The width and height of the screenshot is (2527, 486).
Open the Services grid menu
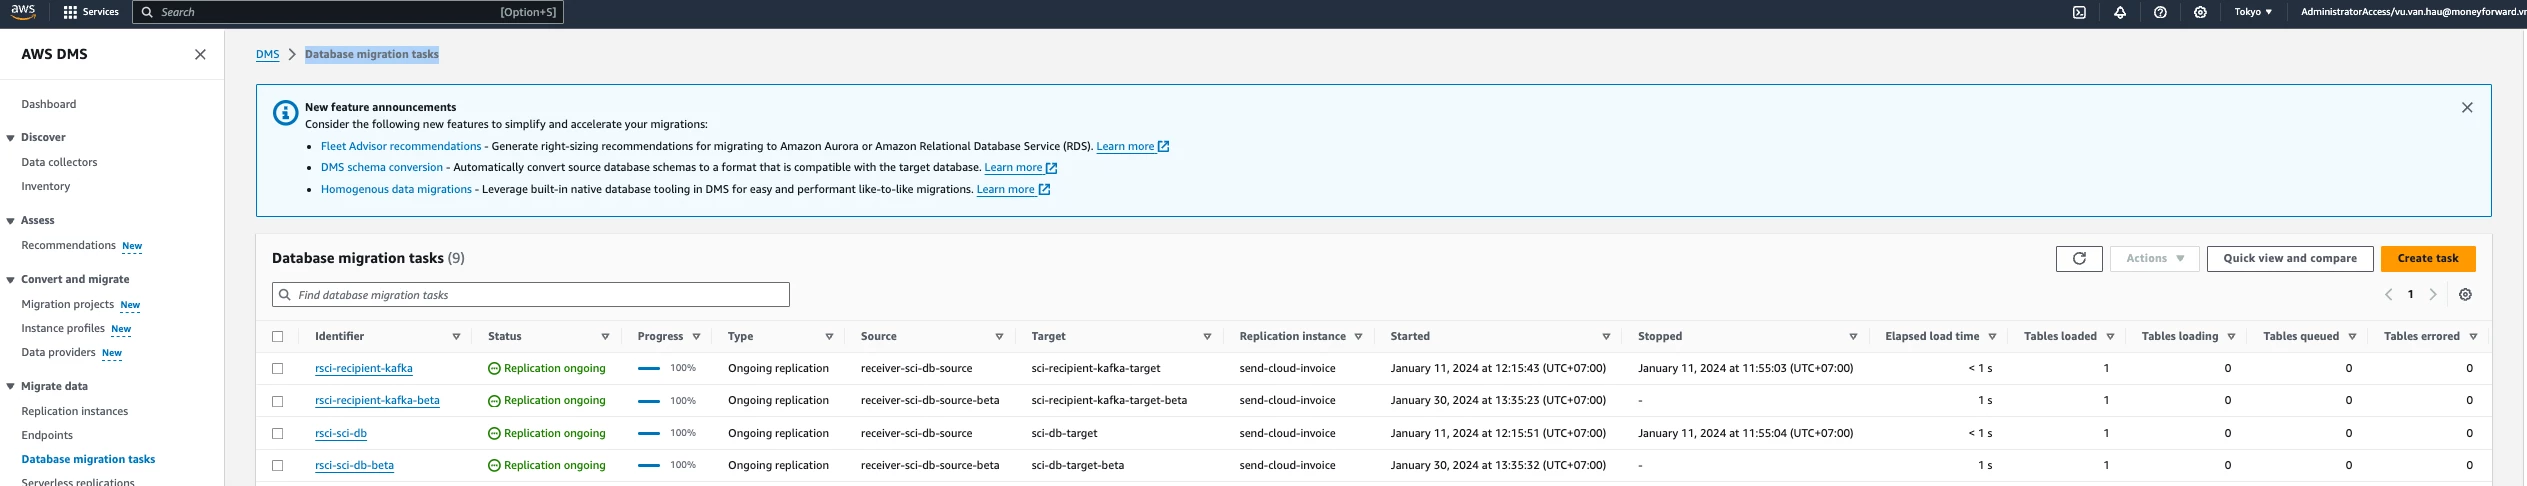91,12
